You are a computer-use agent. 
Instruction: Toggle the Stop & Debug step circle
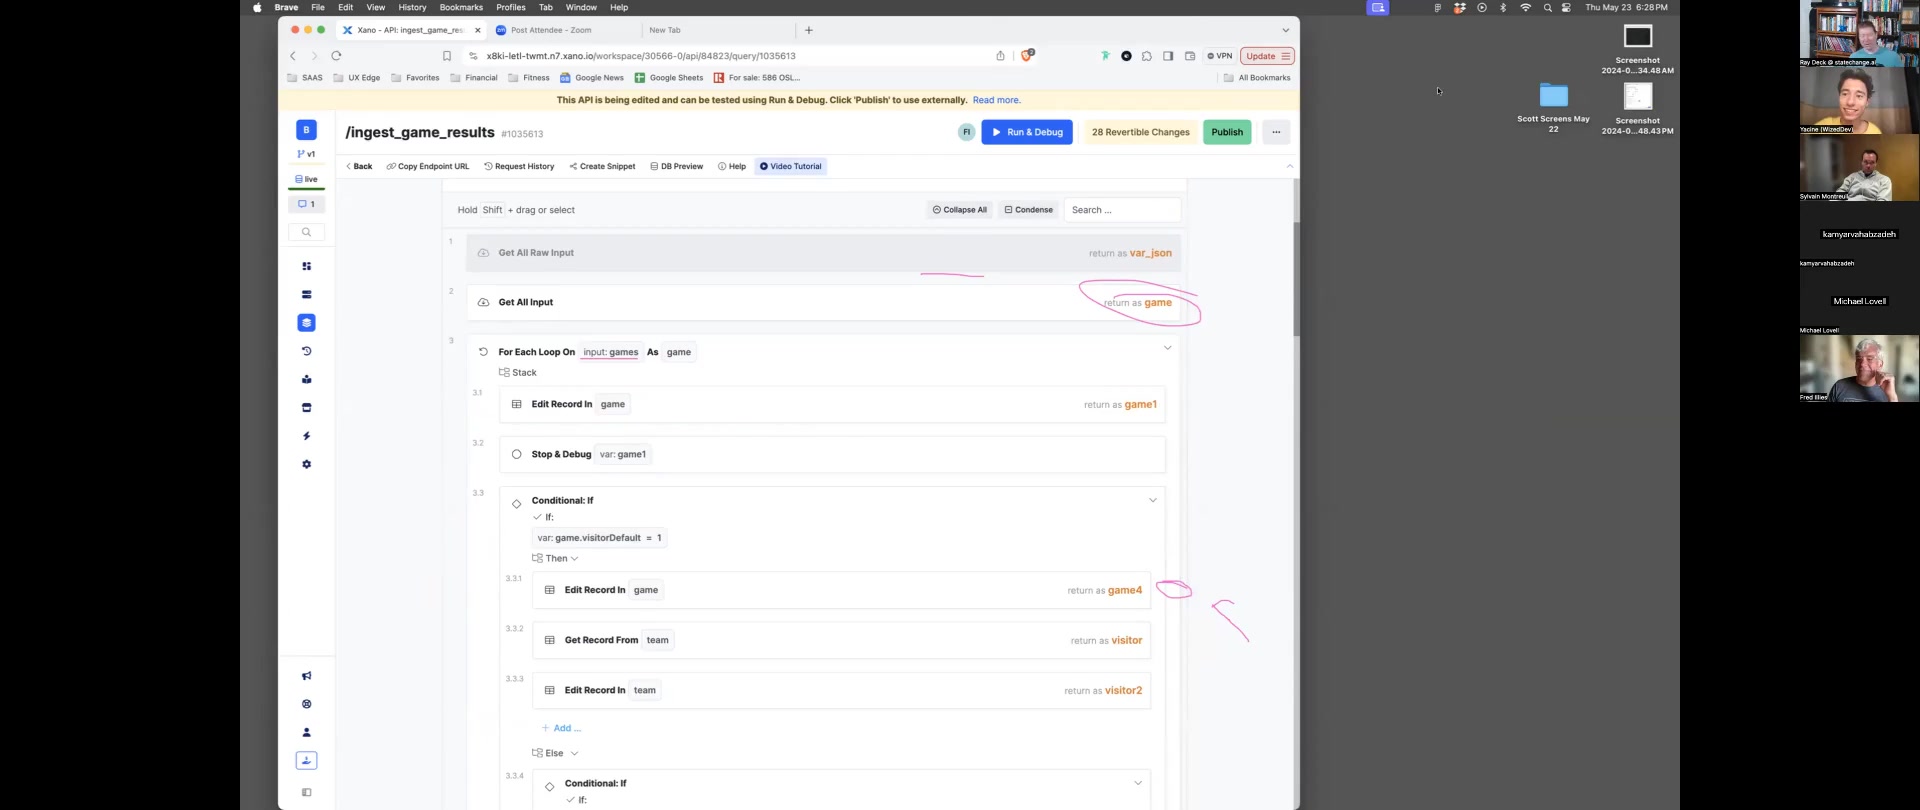(516, 454)
